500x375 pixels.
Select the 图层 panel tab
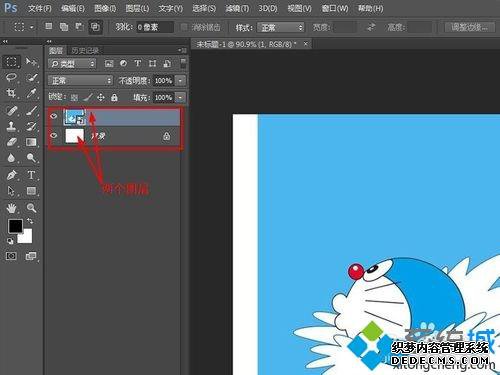(56, 51)
